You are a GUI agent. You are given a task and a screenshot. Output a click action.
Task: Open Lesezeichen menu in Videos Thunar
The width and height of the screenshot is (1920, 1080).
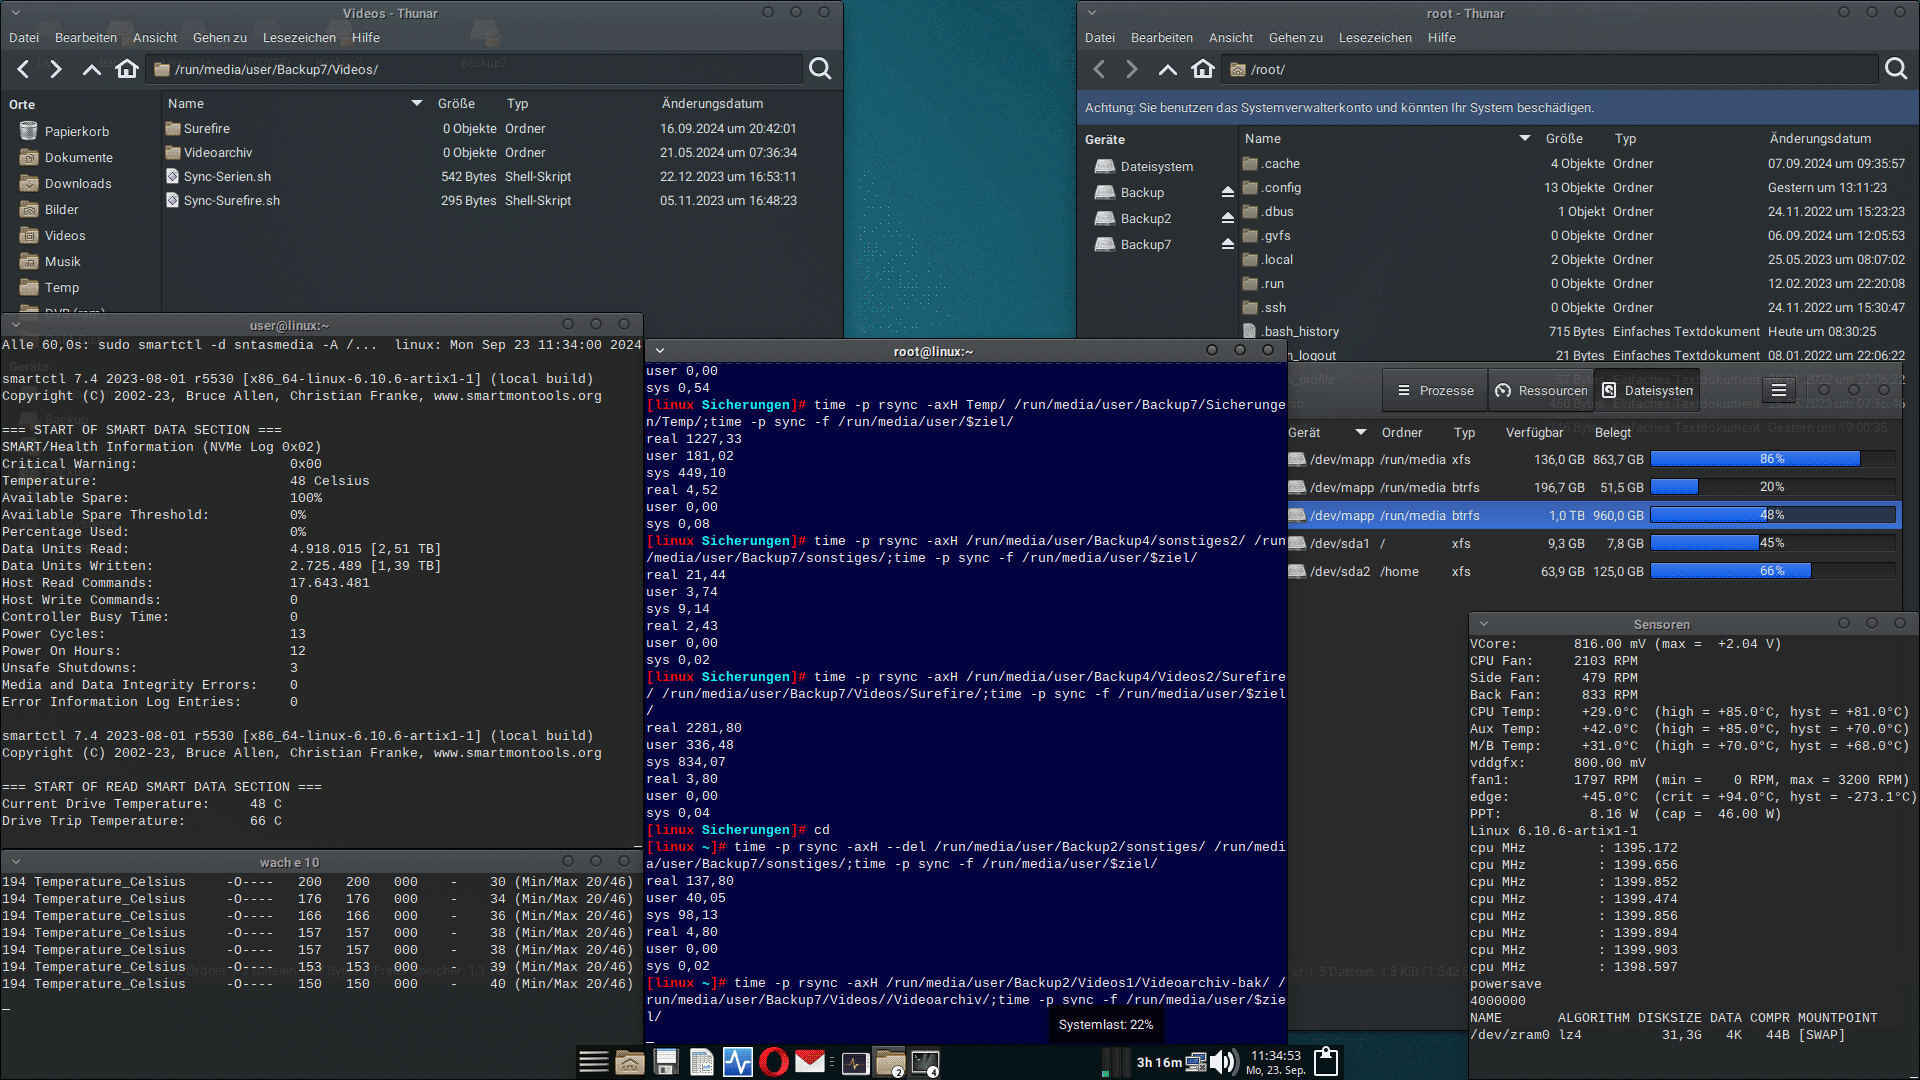tap(299, 38)
